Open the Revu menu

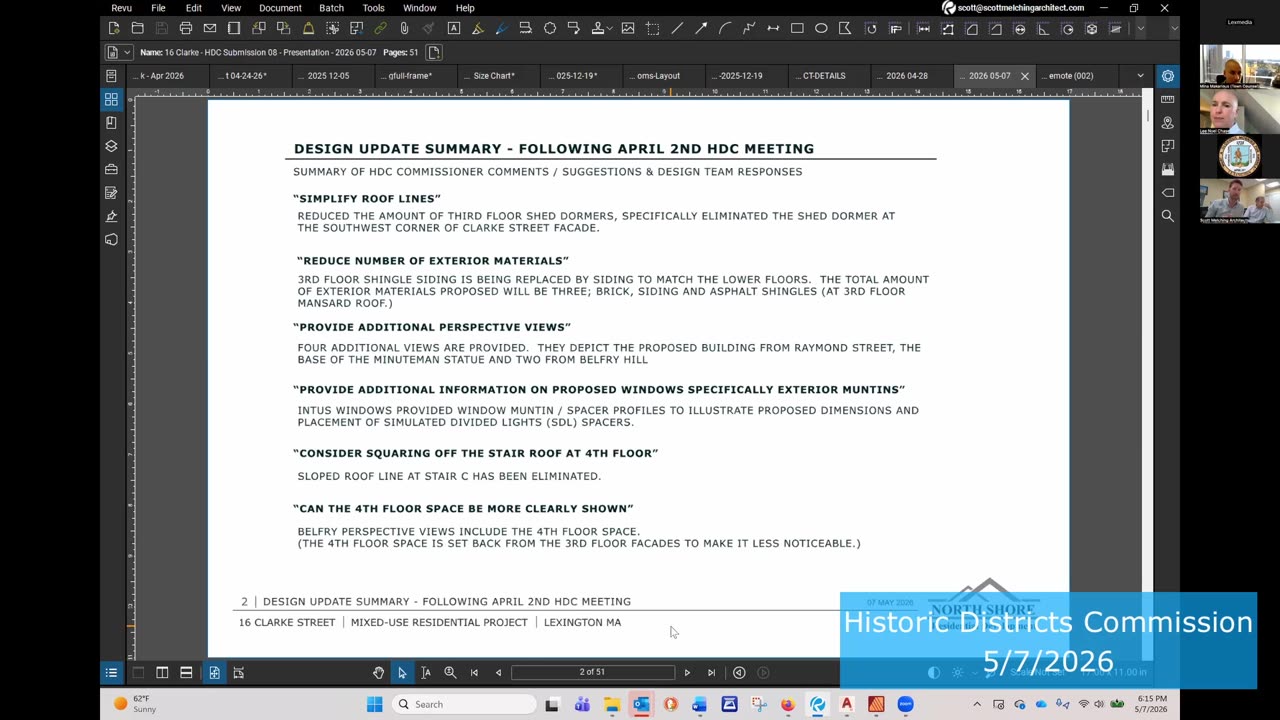121,8
